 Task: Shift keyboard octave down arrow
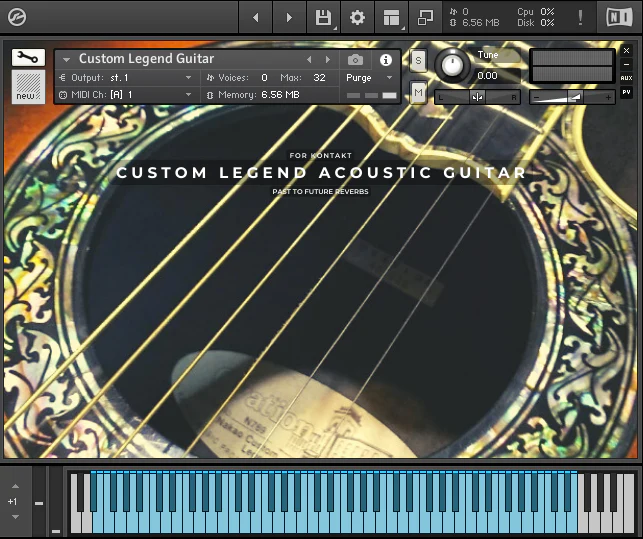coord(15,516)
